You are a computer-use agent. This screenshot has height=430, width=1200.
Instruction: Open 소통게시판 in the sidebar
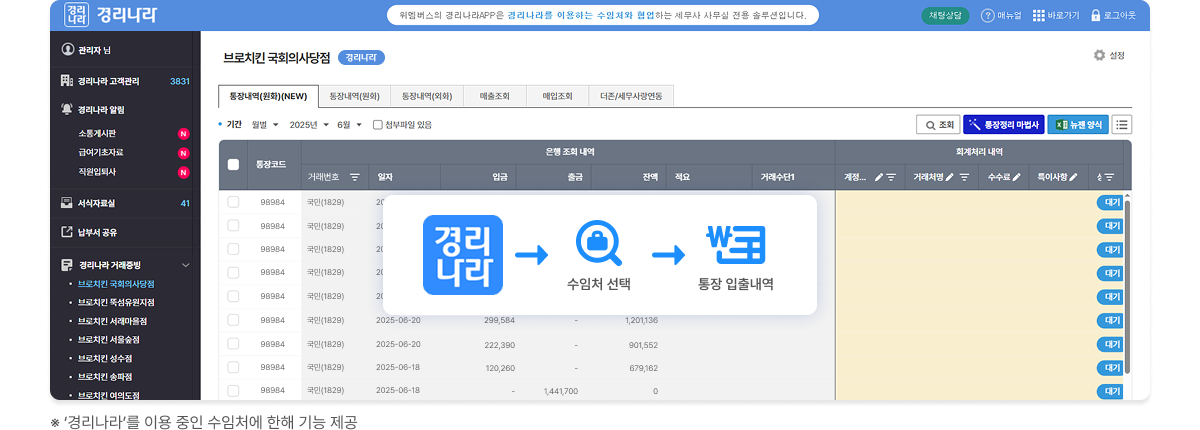click(x=97, y=134)
